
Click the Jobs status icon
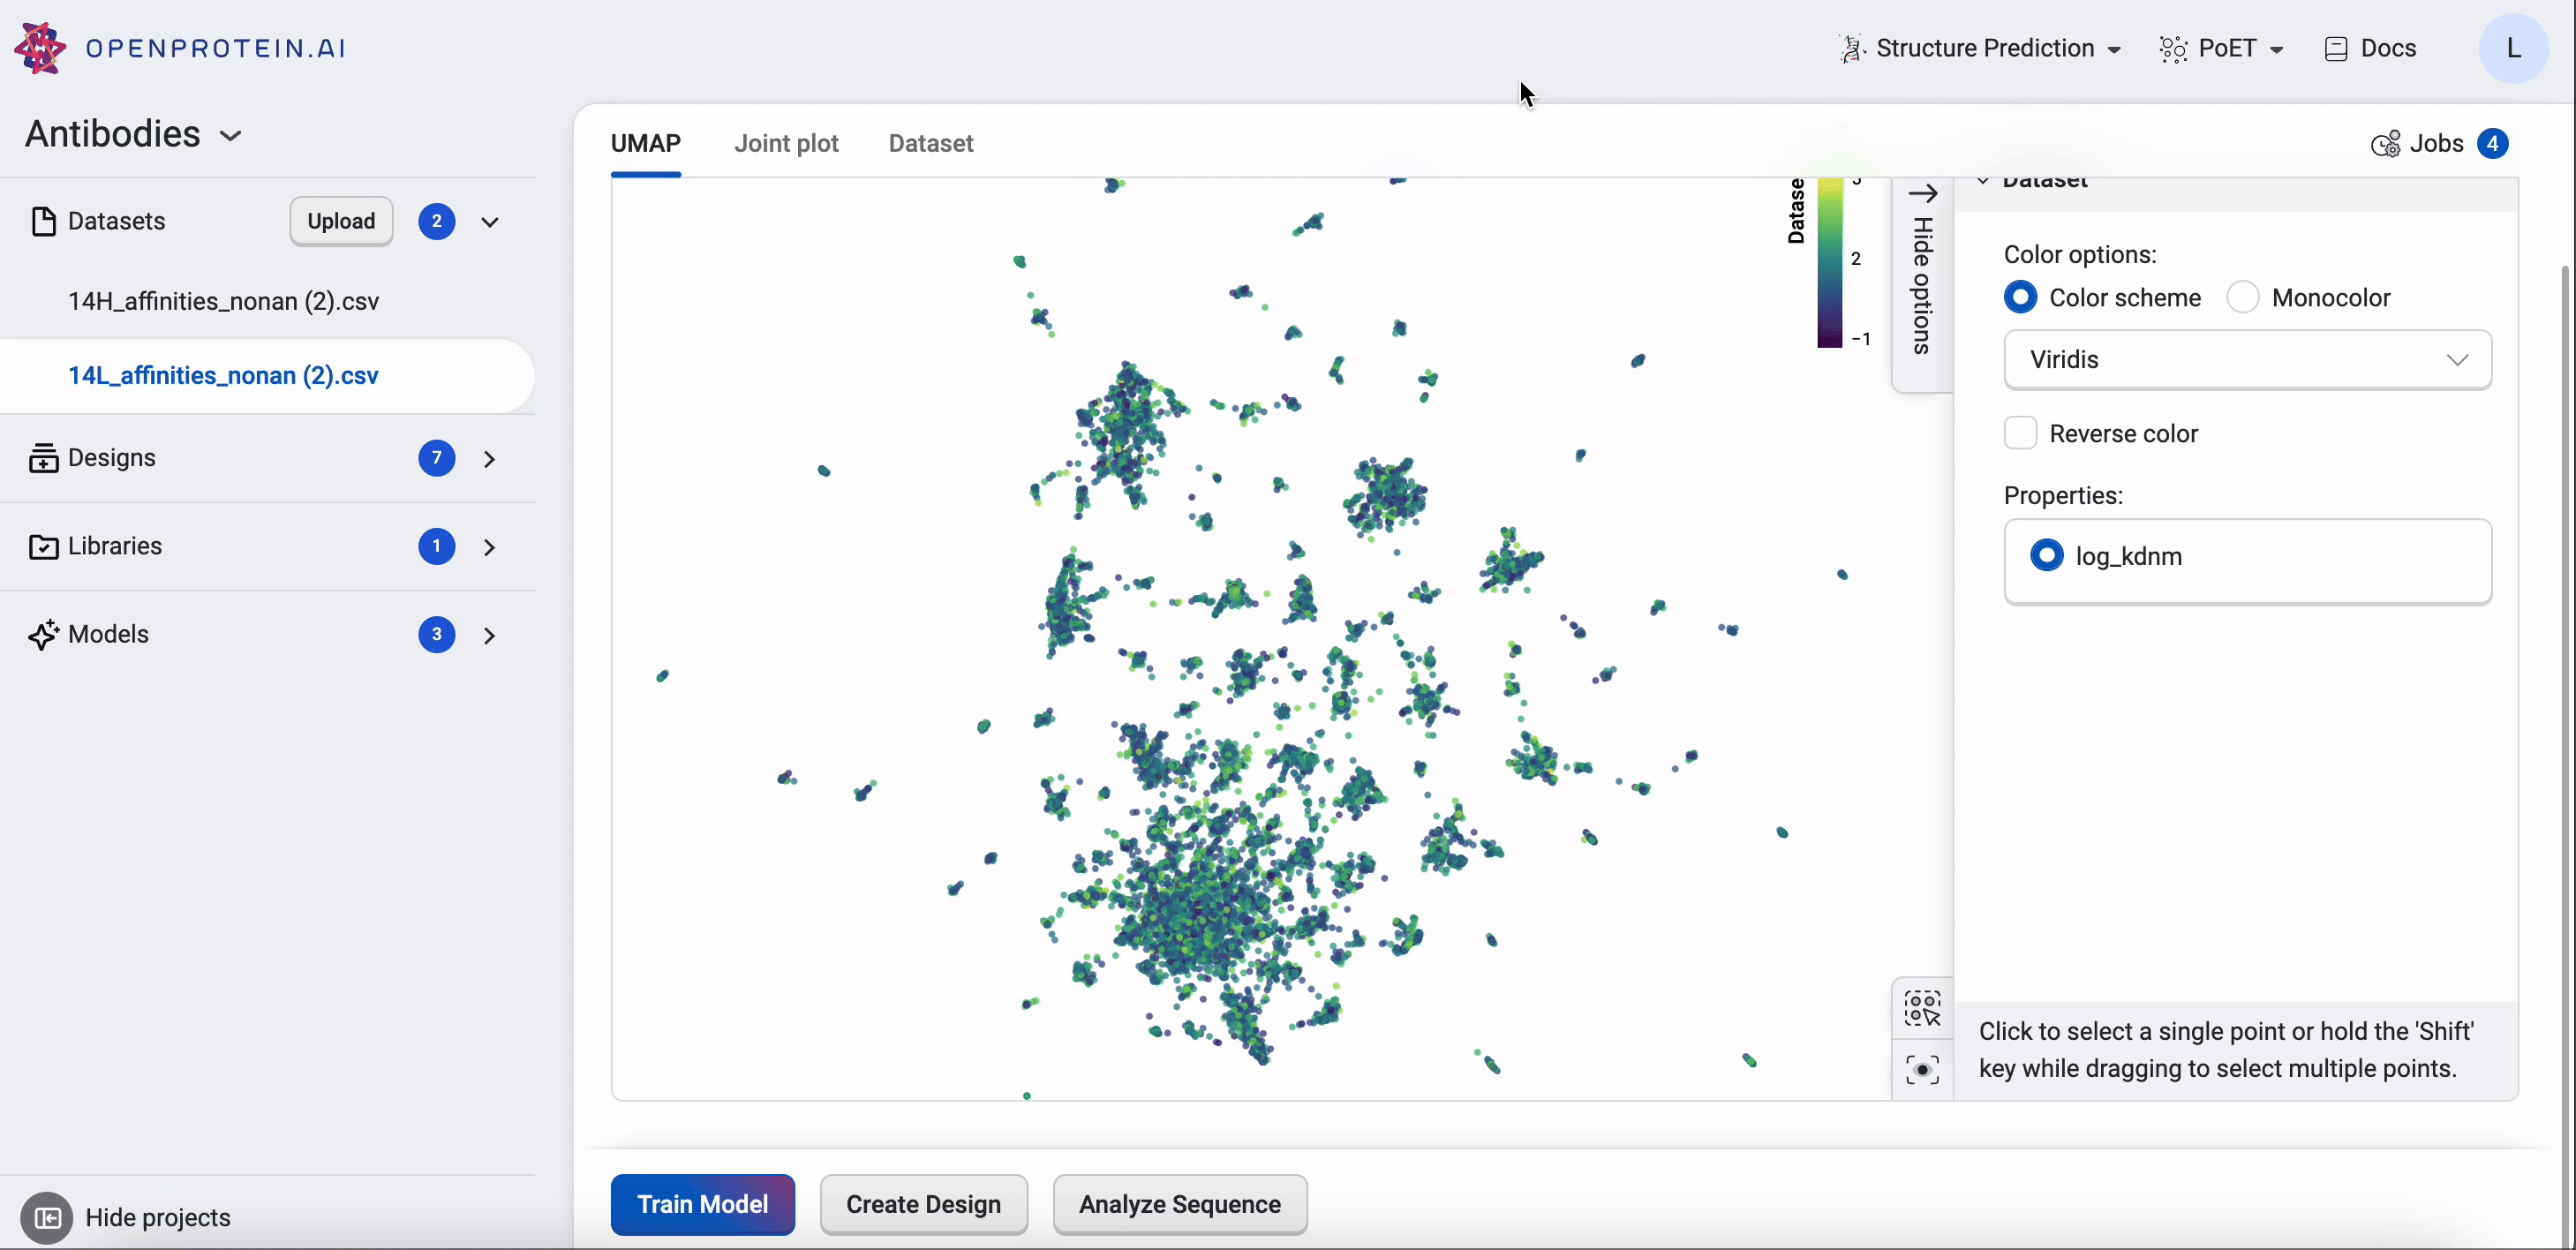(x=2382, y=143)
